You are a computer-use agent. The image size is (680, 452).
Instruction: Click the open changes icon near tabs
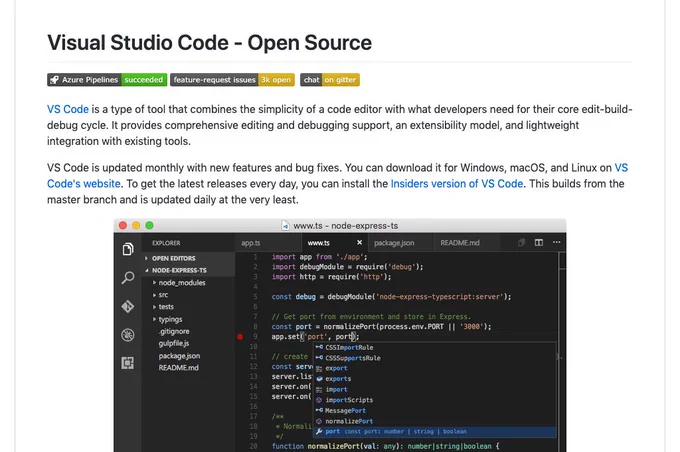coord(521,242)
